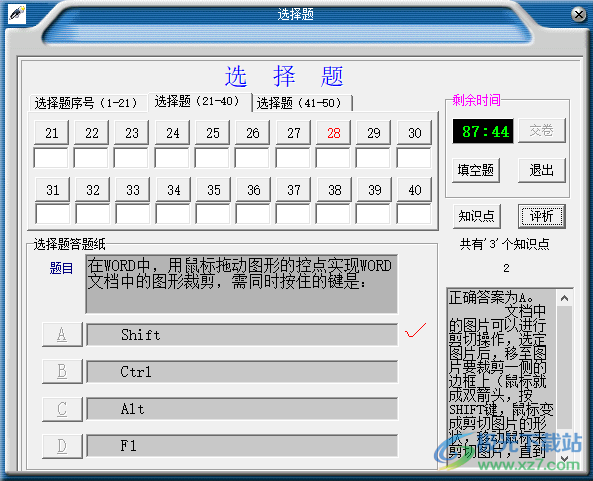Go to question 39

pos(375,189)
